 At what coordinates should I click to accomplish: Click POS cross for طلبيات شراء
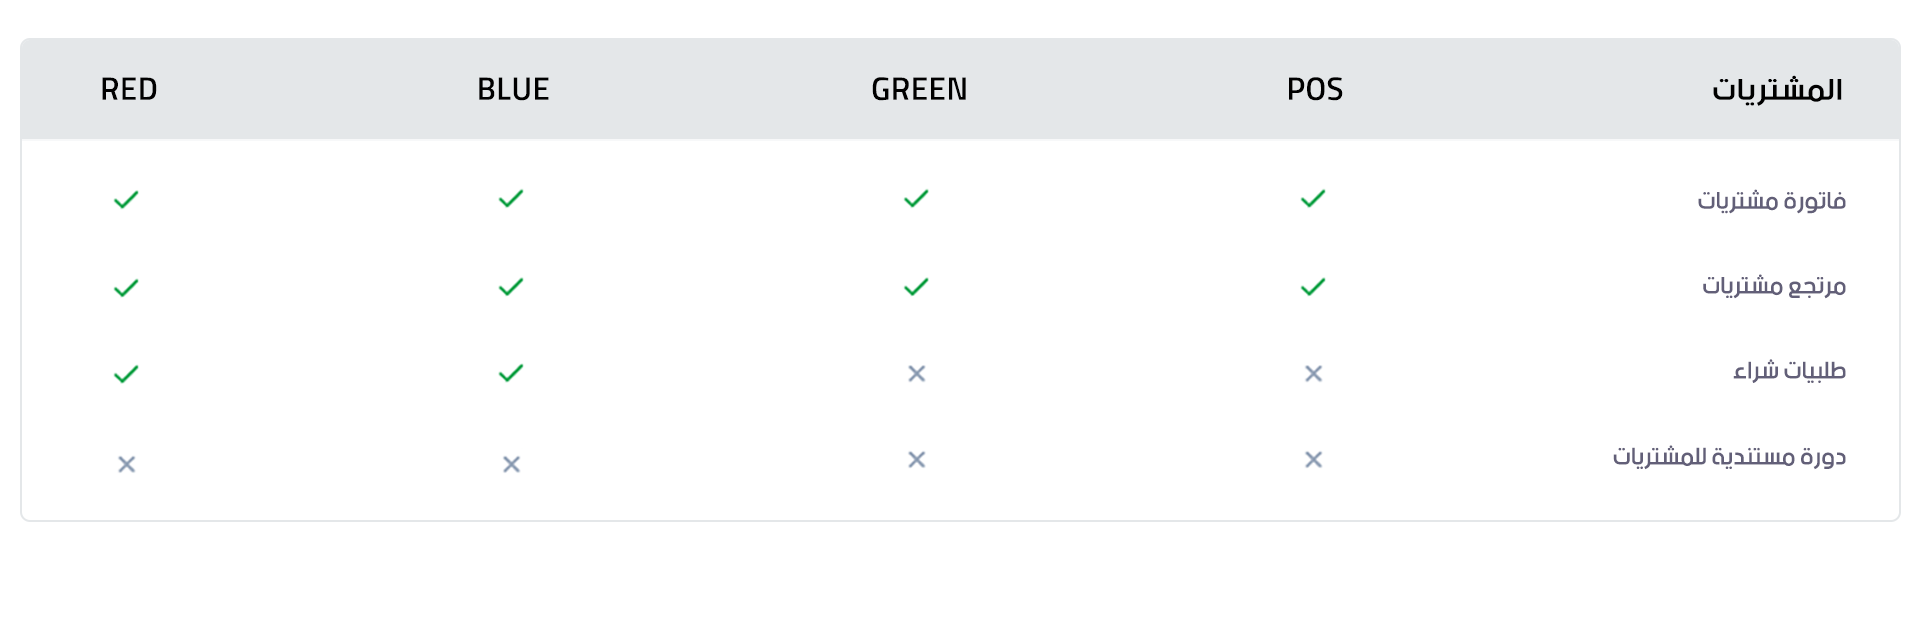click(x=1313, y=374)
